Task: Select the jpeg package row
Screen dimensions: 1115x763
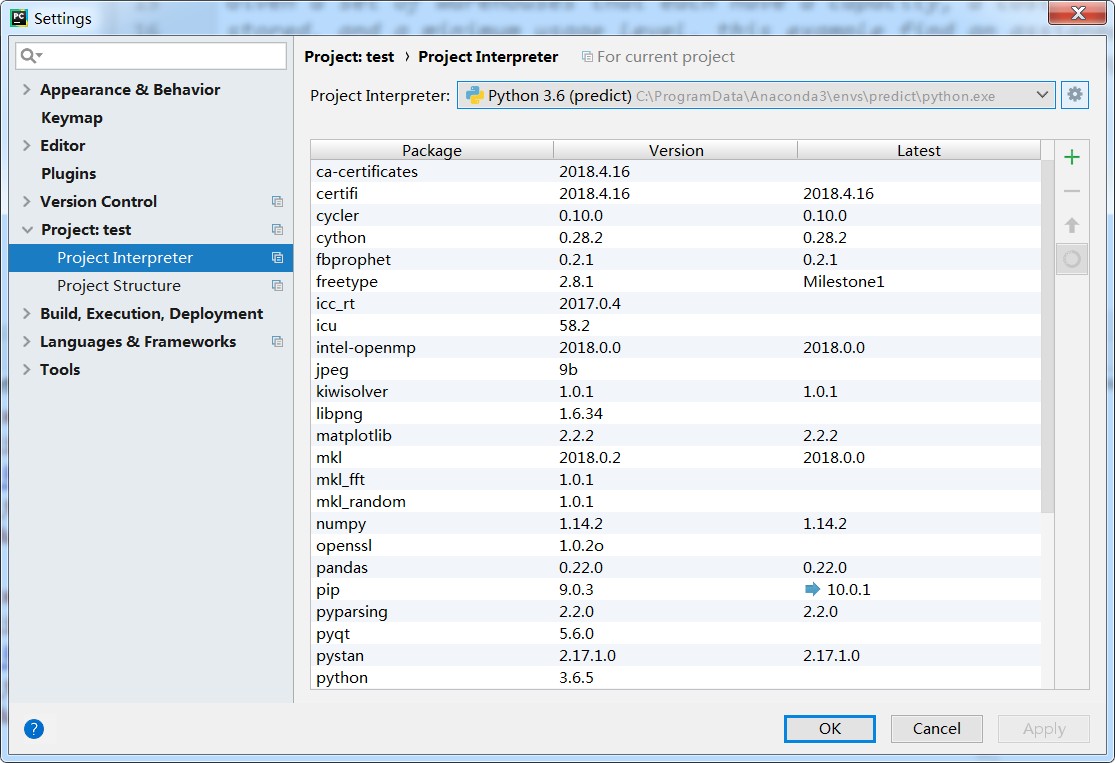Action: tap(676, 370)
